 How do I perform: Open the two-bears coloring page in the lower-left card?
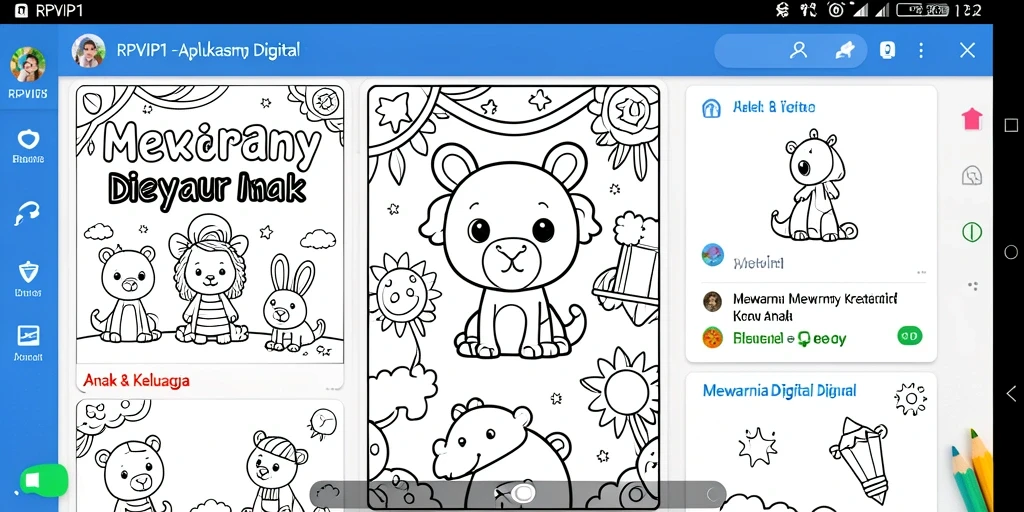tap(210, 456)
